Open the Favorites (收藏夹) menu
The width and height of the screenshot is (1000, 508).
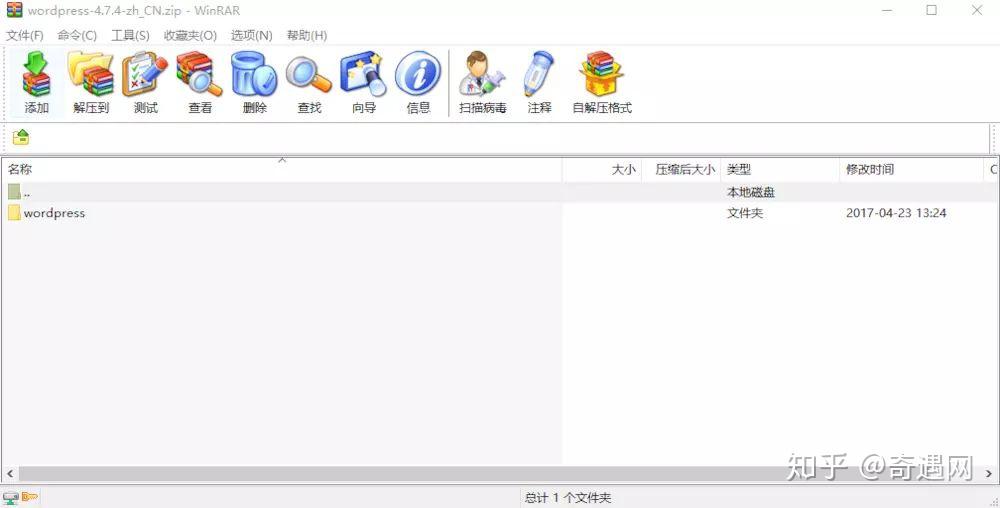click(x=190, y=36)
